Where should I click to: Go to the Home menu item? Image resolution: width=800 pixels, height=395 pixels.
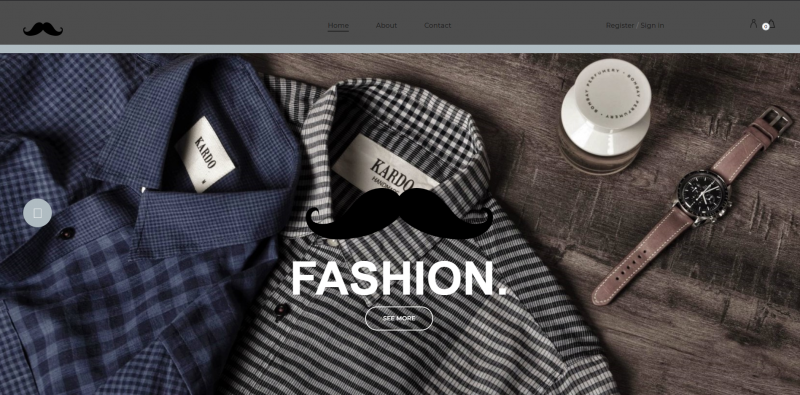pyautogui.click(x=338, y=26)
